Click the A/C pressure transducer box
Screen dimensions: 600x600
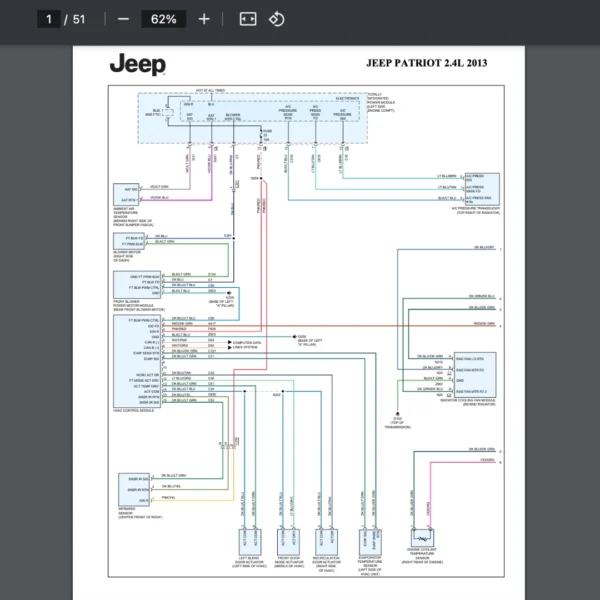coord(477,189)
